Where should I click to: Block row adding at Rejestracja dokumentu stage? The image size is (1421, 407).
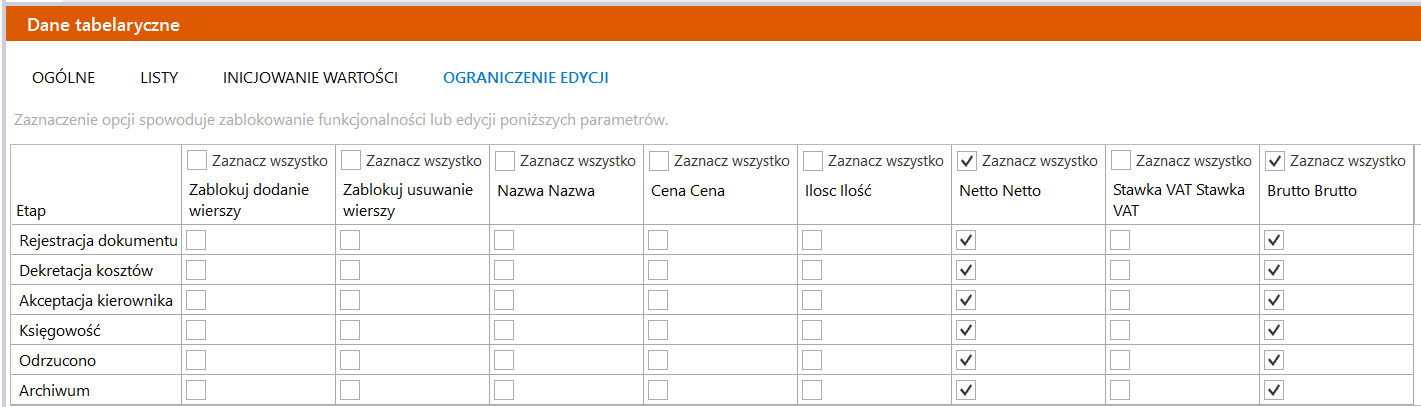coord(197,240)
